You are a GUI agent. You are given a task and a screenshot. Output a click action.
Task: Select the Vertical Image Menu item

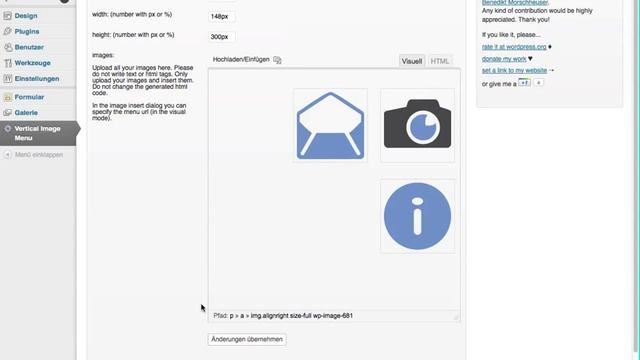click(x=38, y=133)
